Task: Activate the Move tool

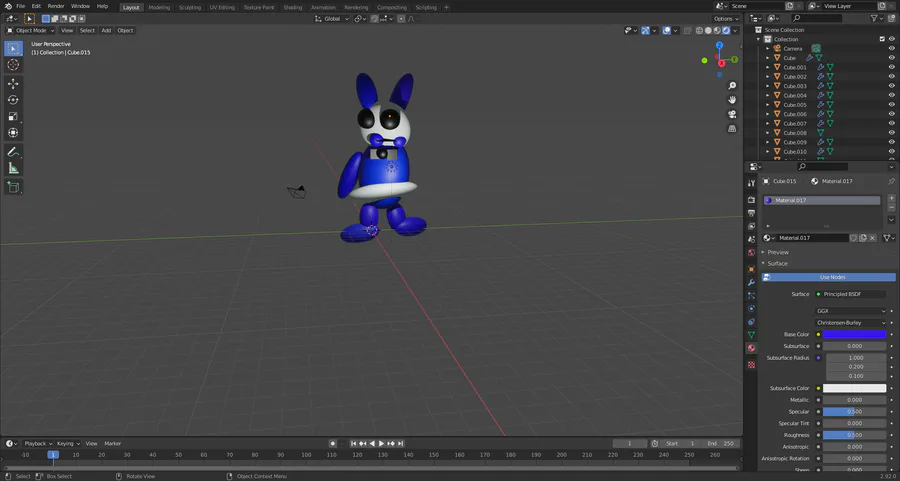Action: (x=13, y=84)
